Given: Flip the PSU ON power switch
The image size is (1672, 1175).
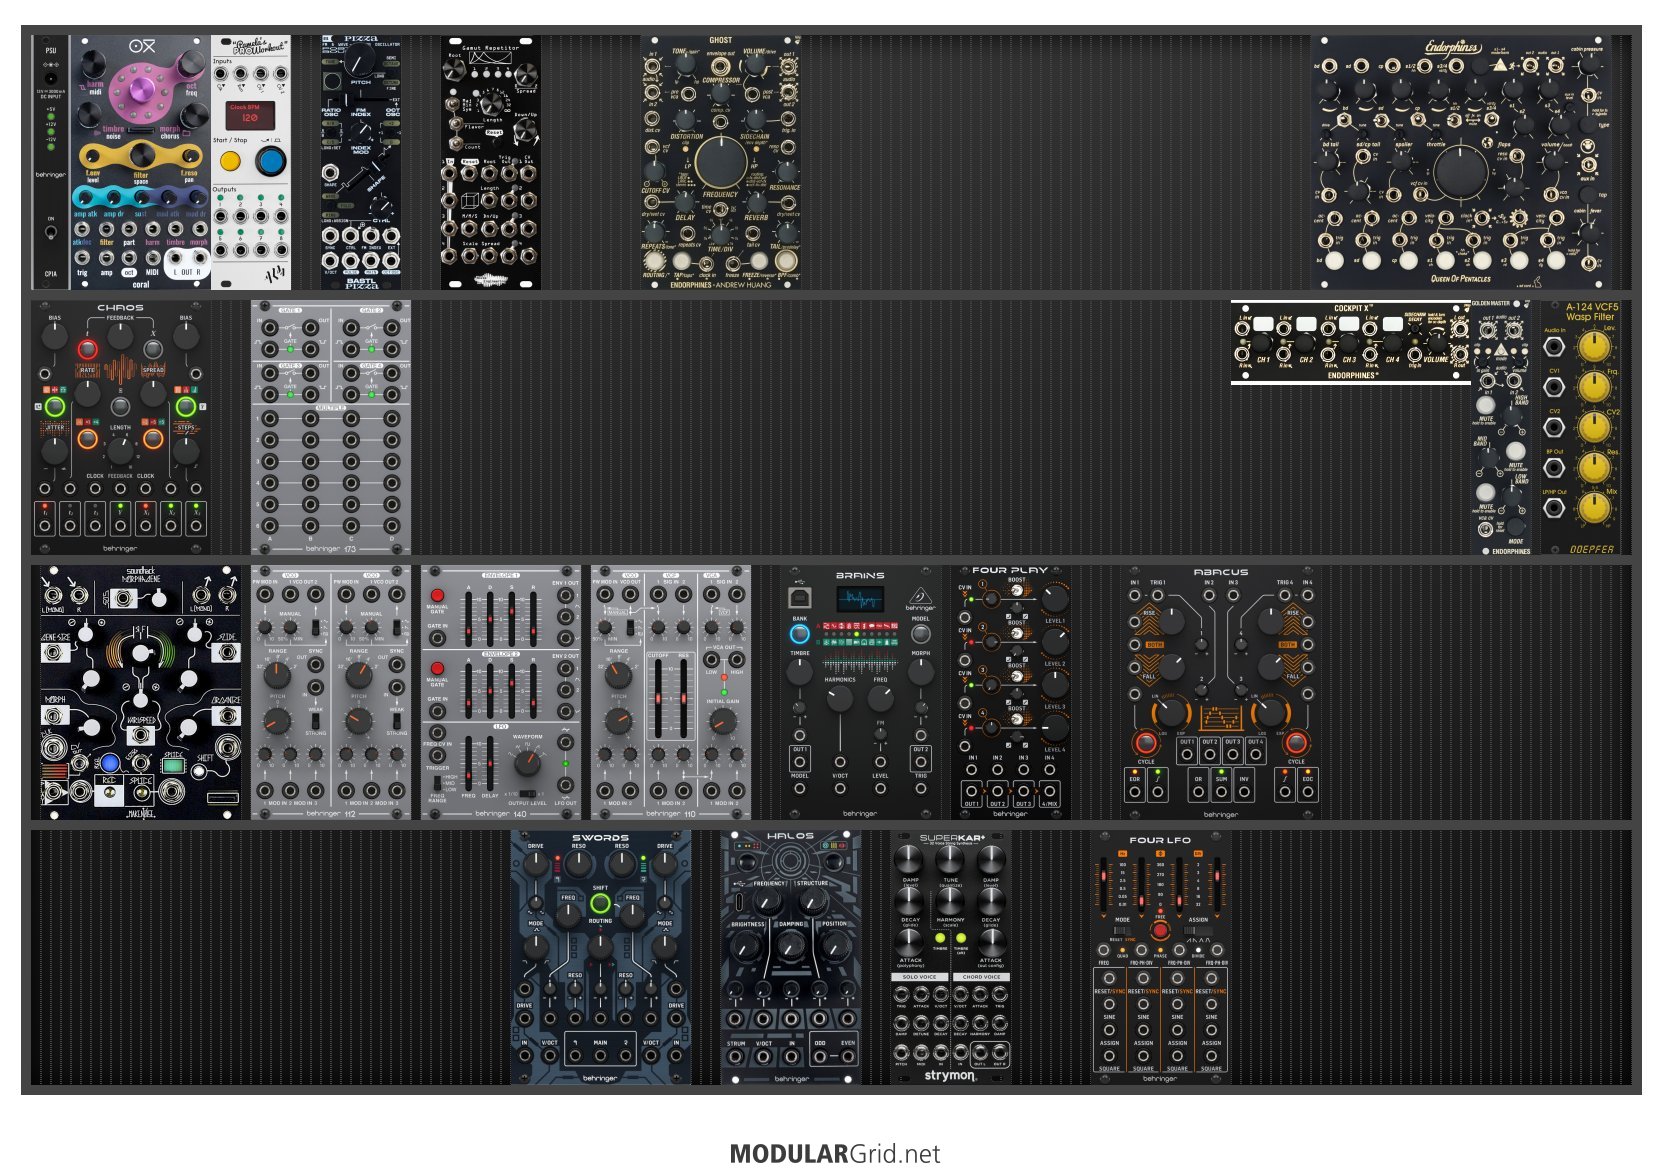Looking at the screenshot, I should click(51, 232).
